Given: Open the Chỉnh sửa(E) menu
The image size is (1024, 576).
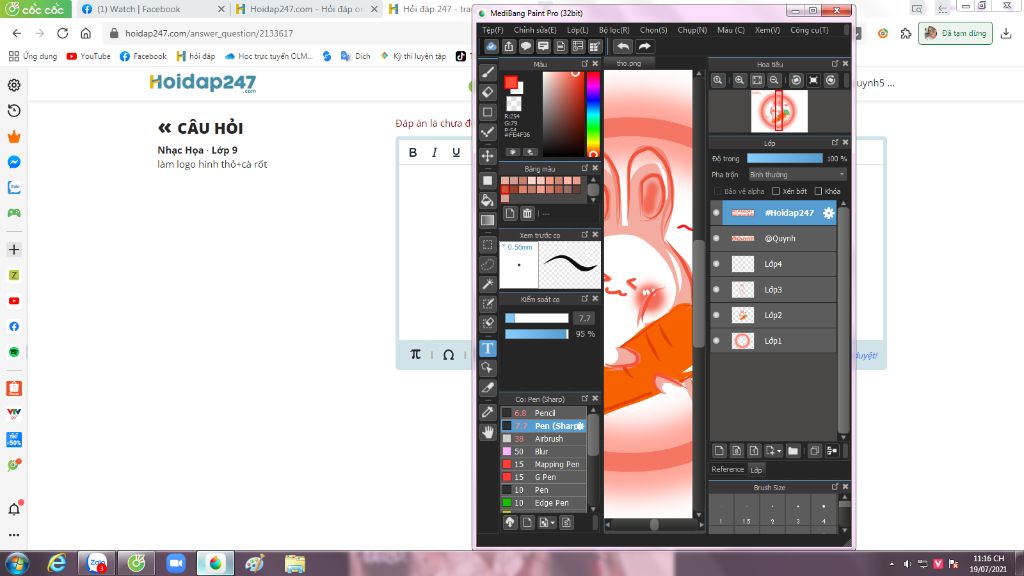Looking at the screenshot, I should tap(535, 30).
